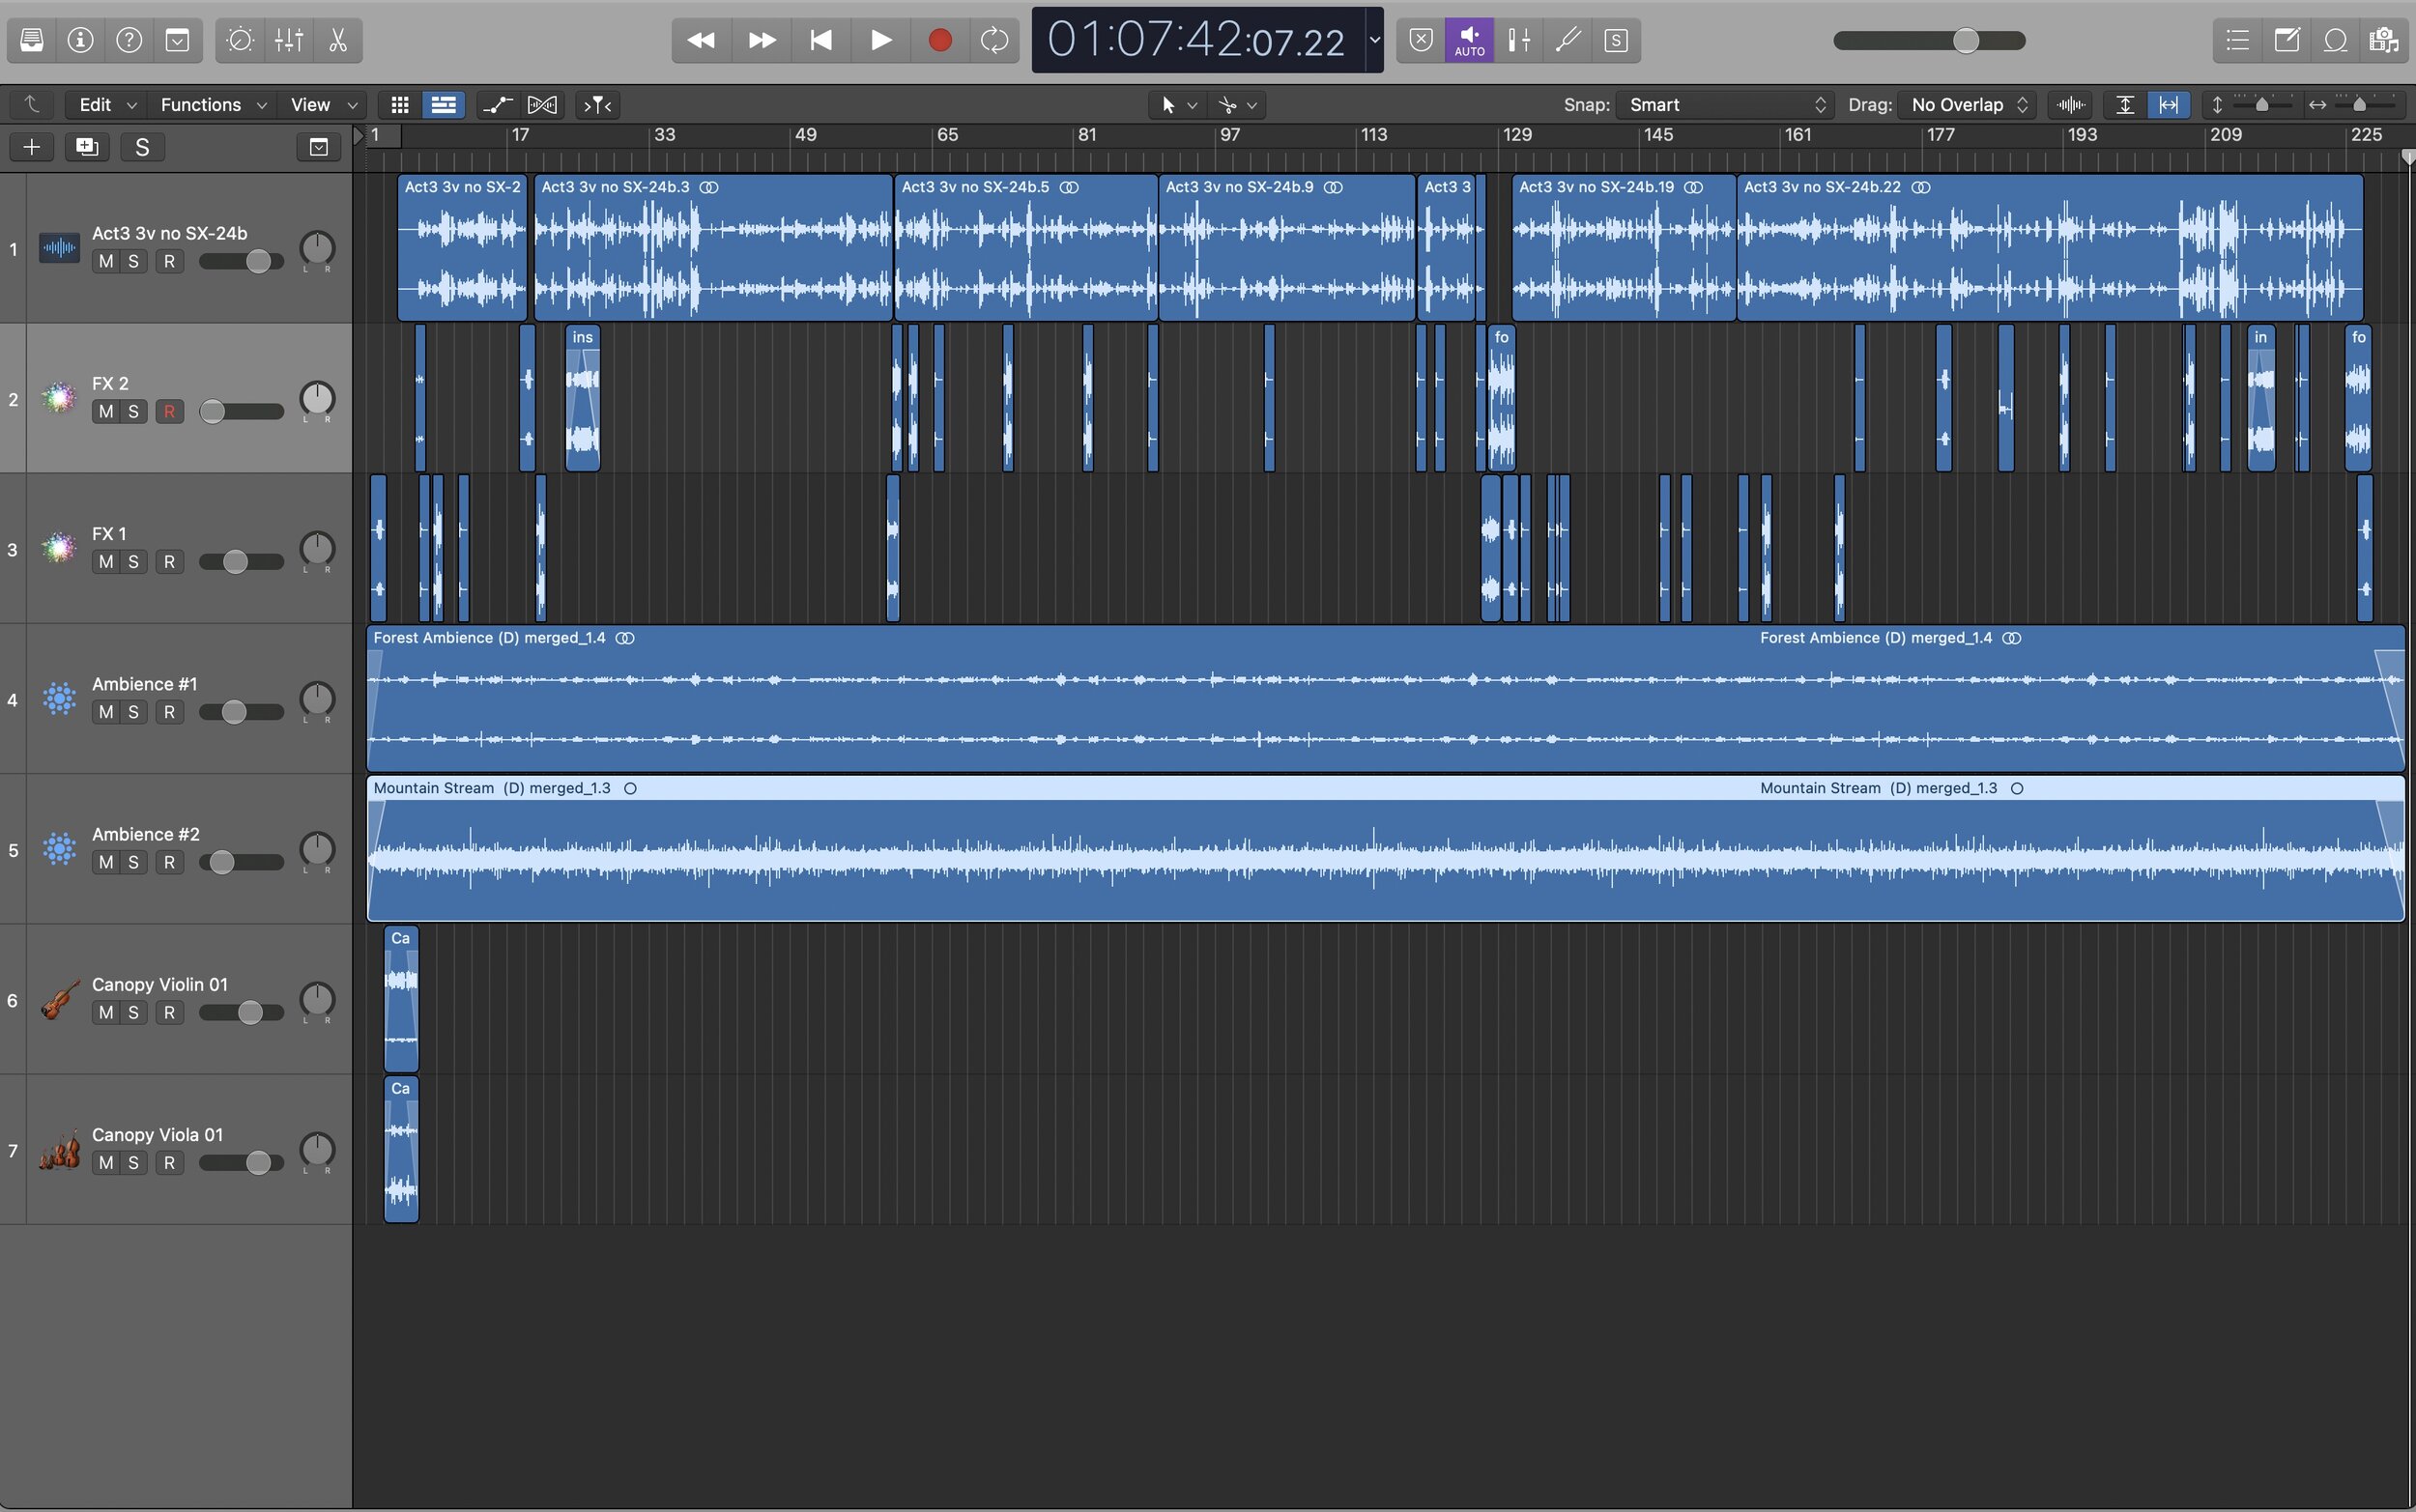This screenshot has height=1512, width=2416.
Task: Click the Record button
Action: (939, 40)
